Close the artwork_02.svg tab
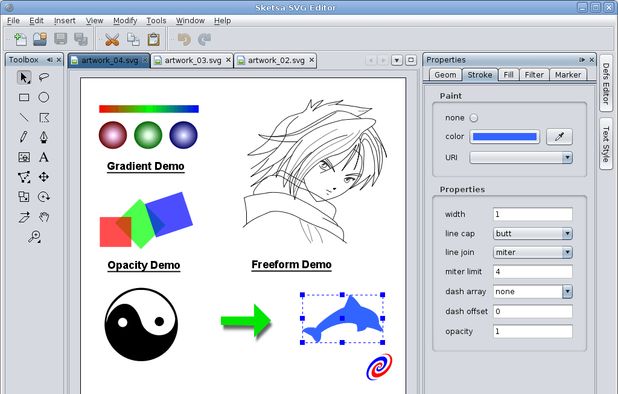The height and width of the screenshot is (394, 618). click(x=312, y=60)
